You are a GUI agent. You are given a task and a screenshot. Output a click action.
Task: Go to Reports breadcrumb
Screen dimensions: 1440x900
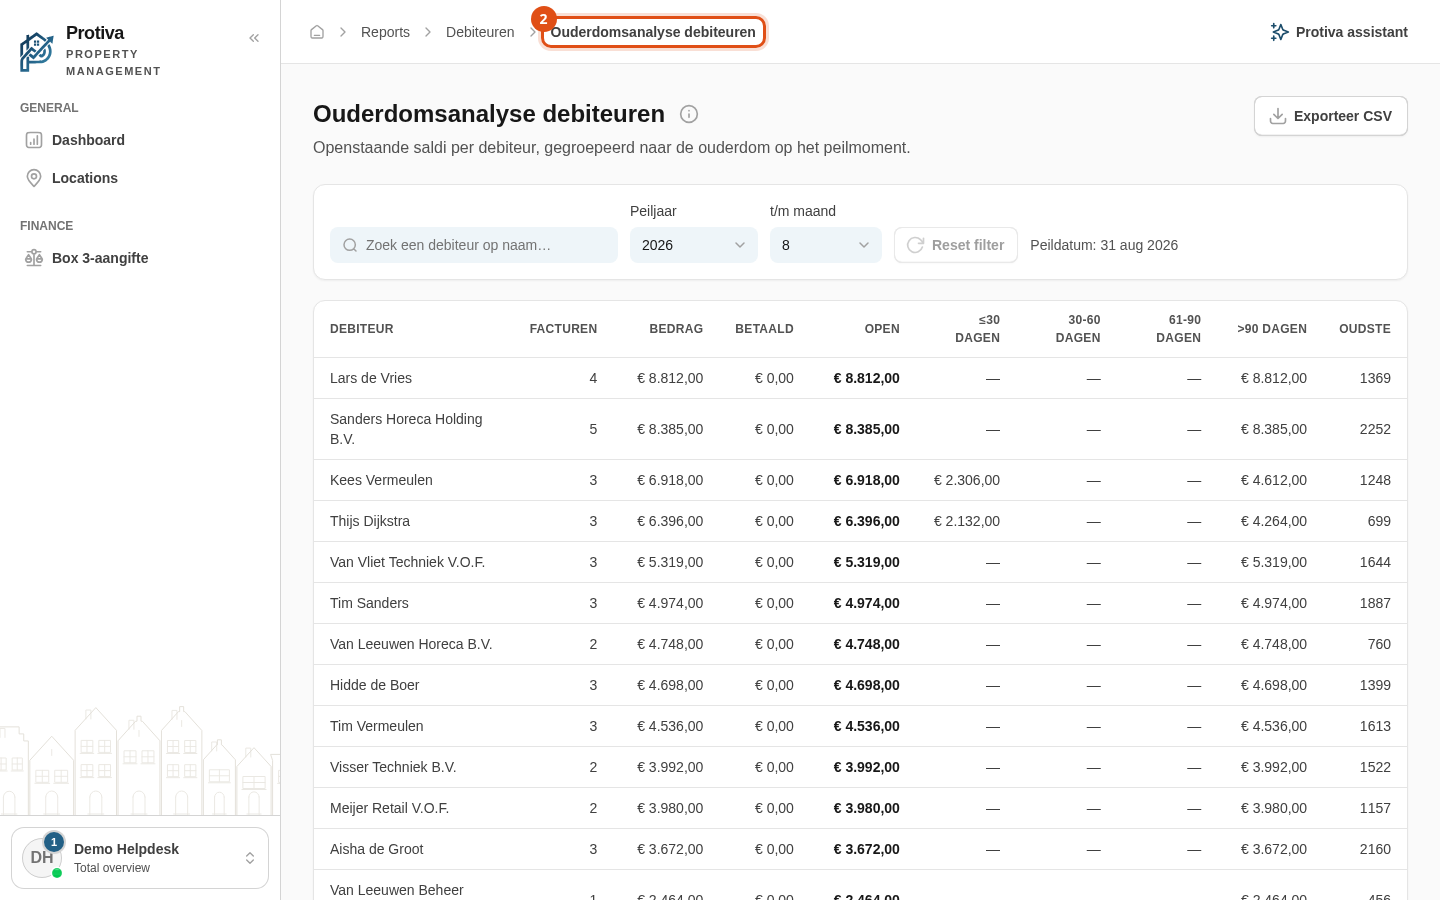(385, 32)
